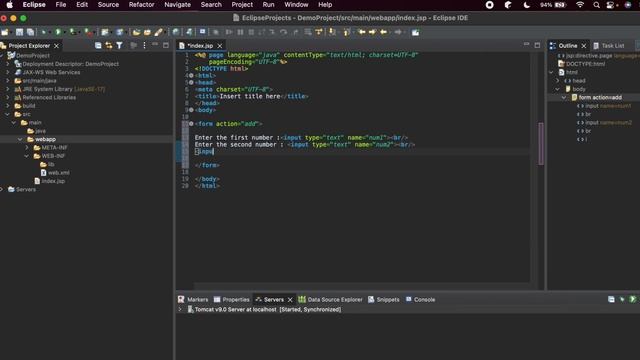Open the File menu
The image size is (640, 360).
point(61,5)
